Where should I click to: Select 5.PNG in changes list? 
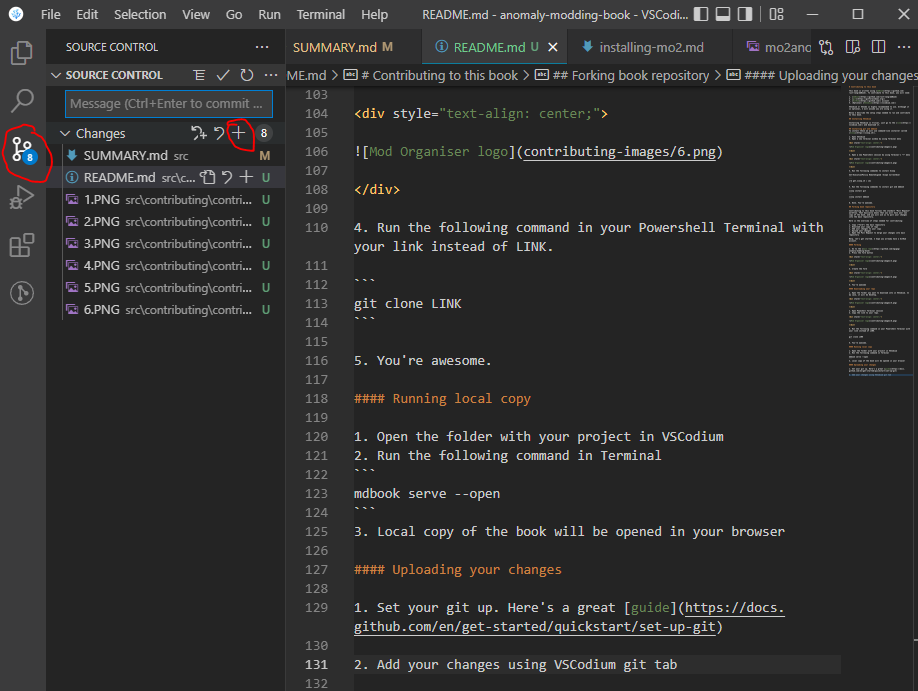coord(166,288)
